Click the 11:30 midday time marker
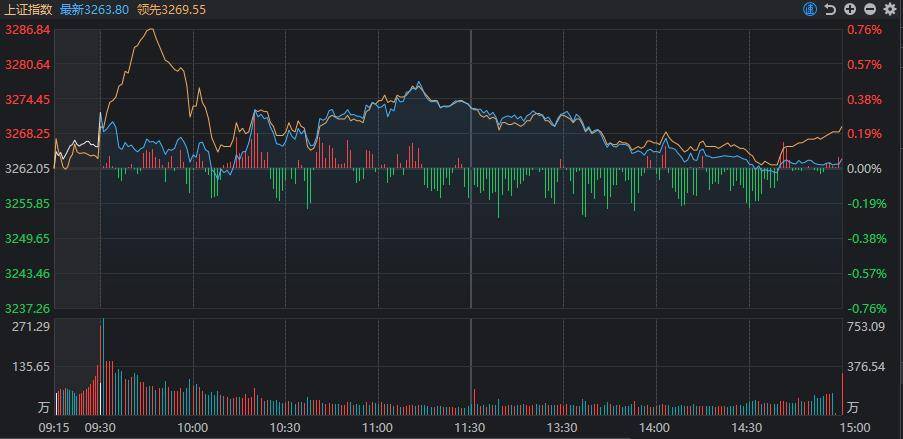 (x=470, y=428)
